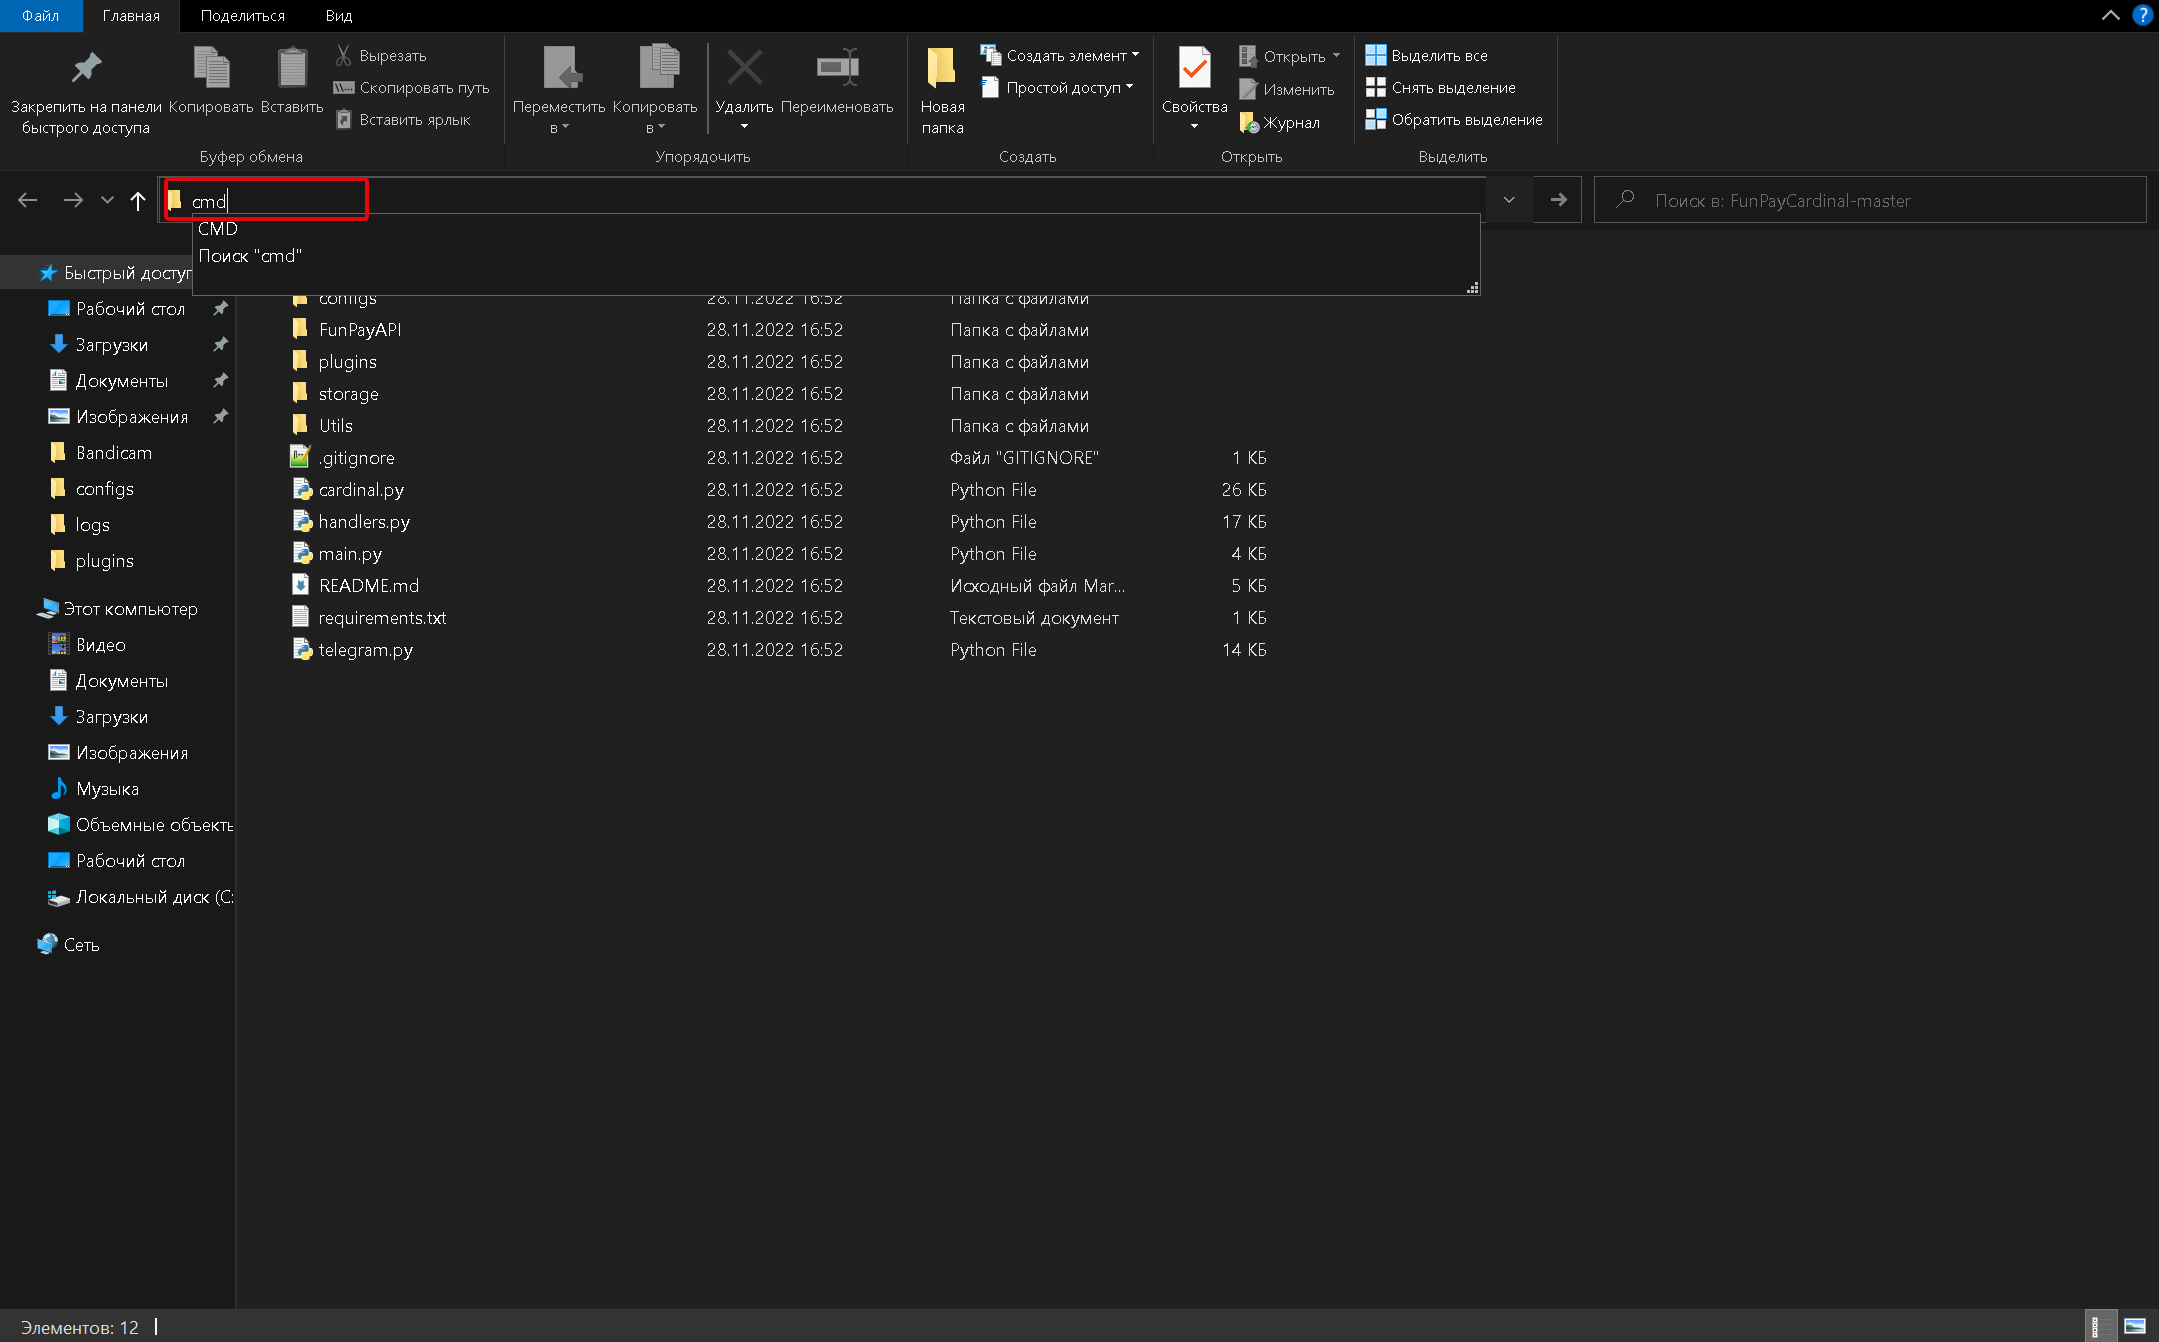Click the Select All icon
This screenshot has width=2159, height=1342.
coord(1376,56)
